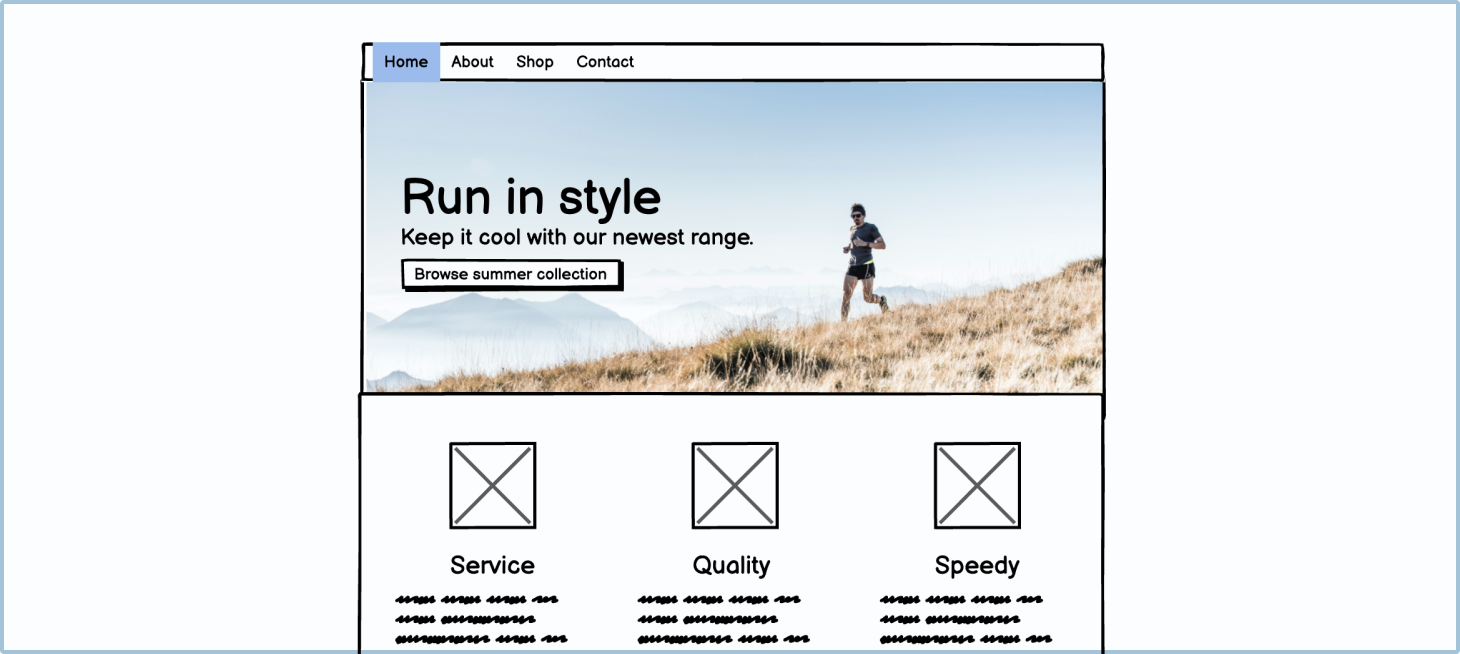Click the image placeholder above Speedy

point(977,486)
